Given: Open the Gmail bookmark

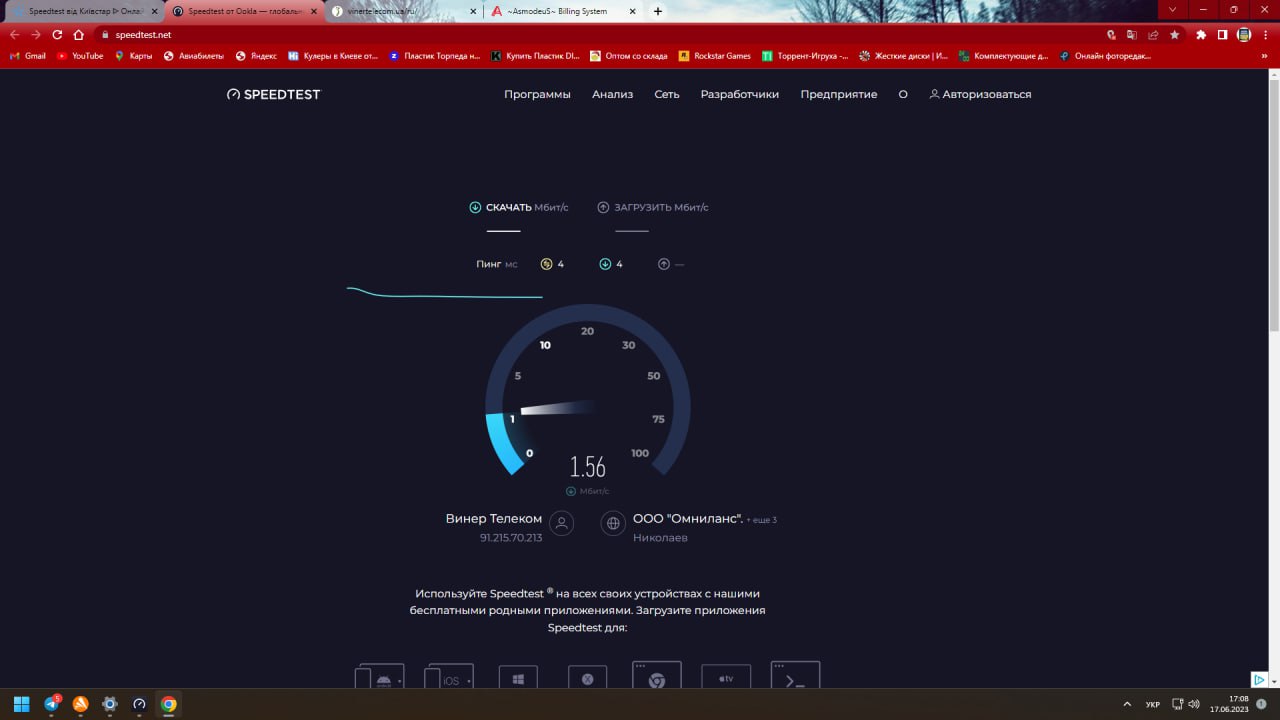Looking at the screenshot, I should point(28,56).
